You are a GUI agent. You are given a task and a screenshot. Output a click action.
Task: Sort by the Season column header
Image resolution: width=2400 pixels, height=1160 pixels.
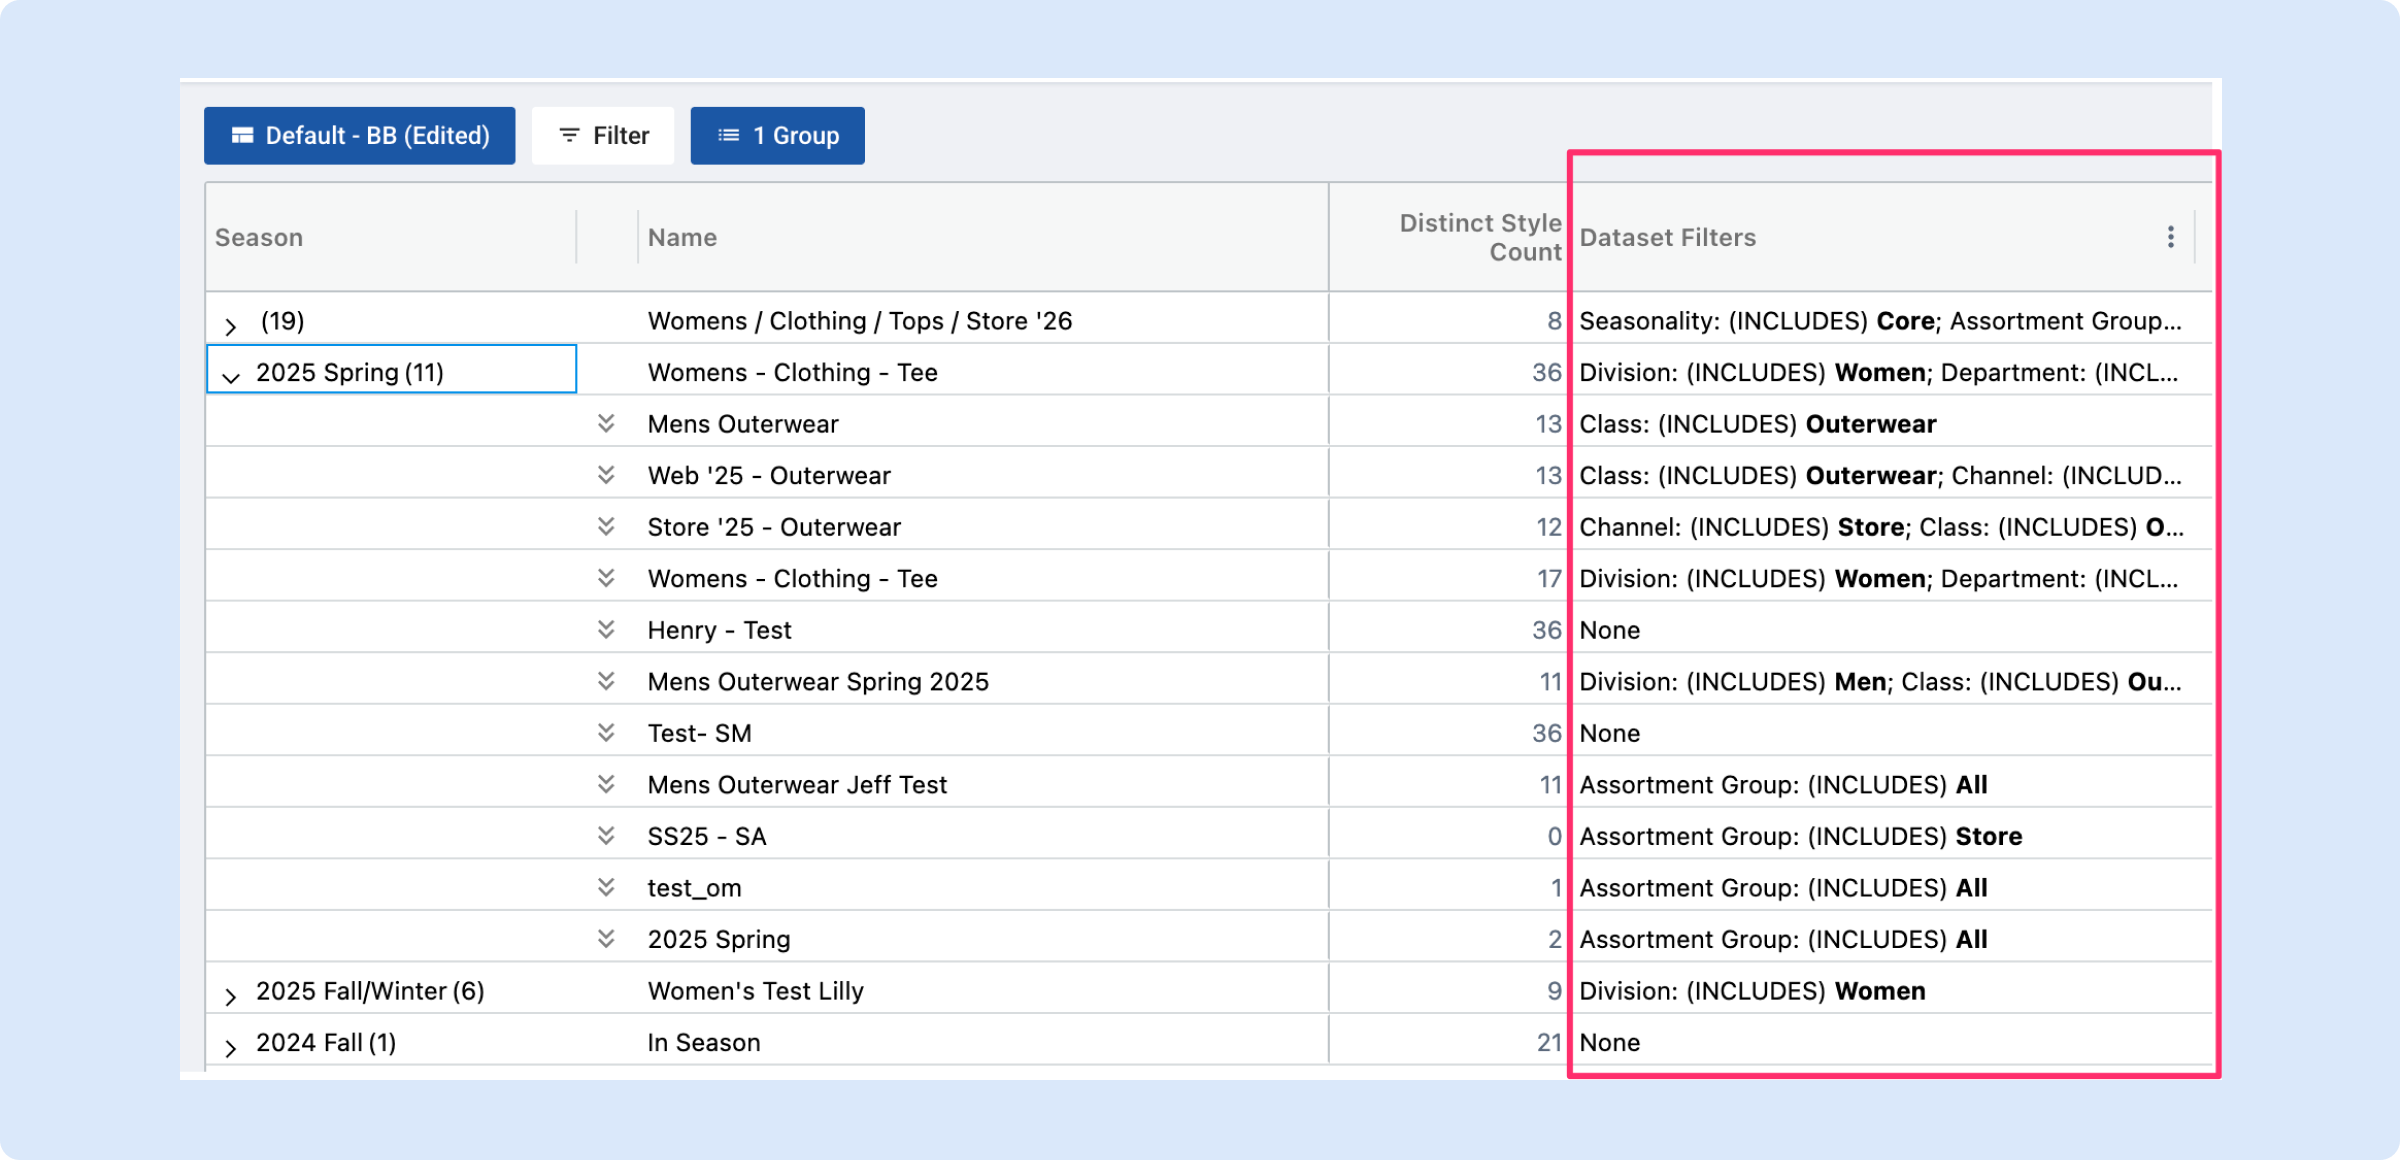tap(259, 238)
